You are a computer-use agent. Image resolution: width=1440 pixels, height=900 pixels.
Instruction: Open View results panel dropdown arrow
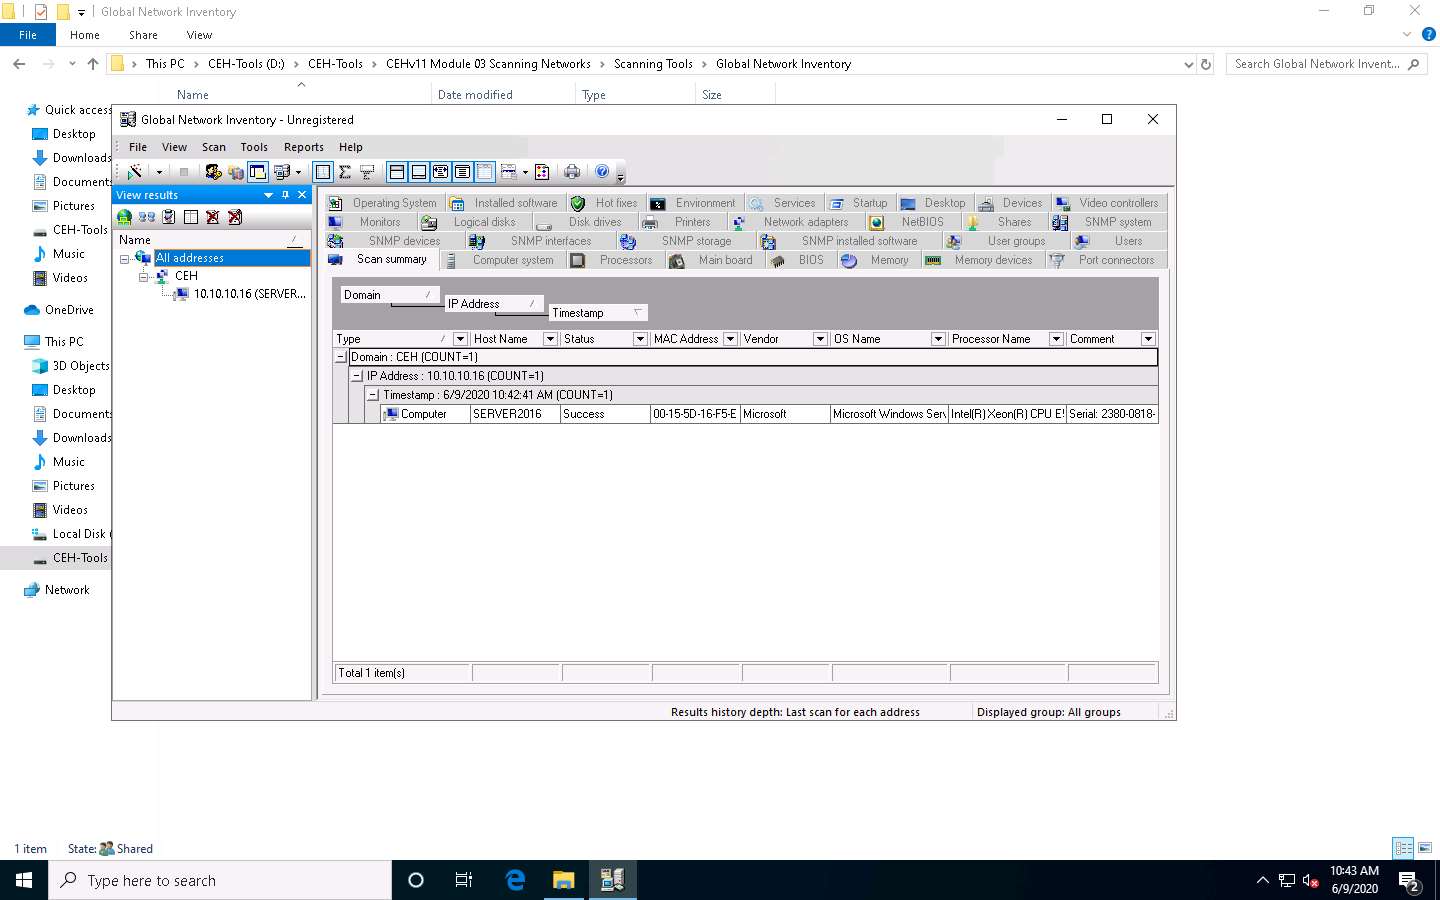pos(268,195)
